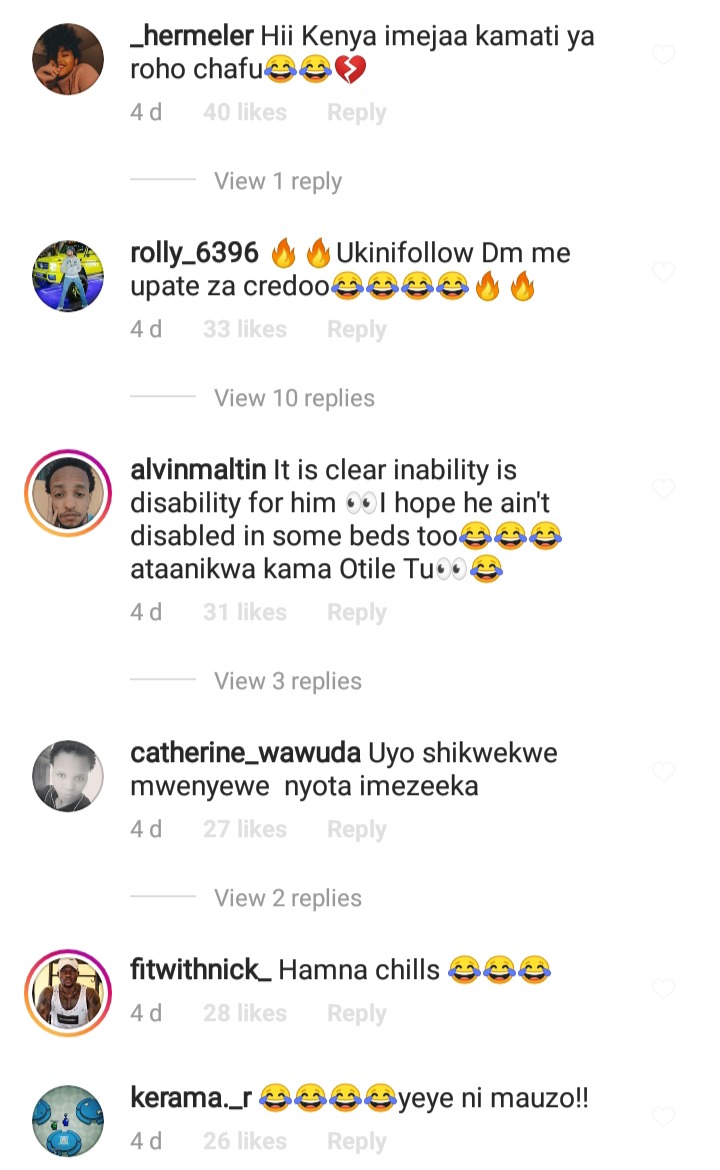The width and height of the screenshot is (720, 1170).
Task: Show the 28 likes on fitwithnick_'s comment
Action: click(x=245, y=1013)
